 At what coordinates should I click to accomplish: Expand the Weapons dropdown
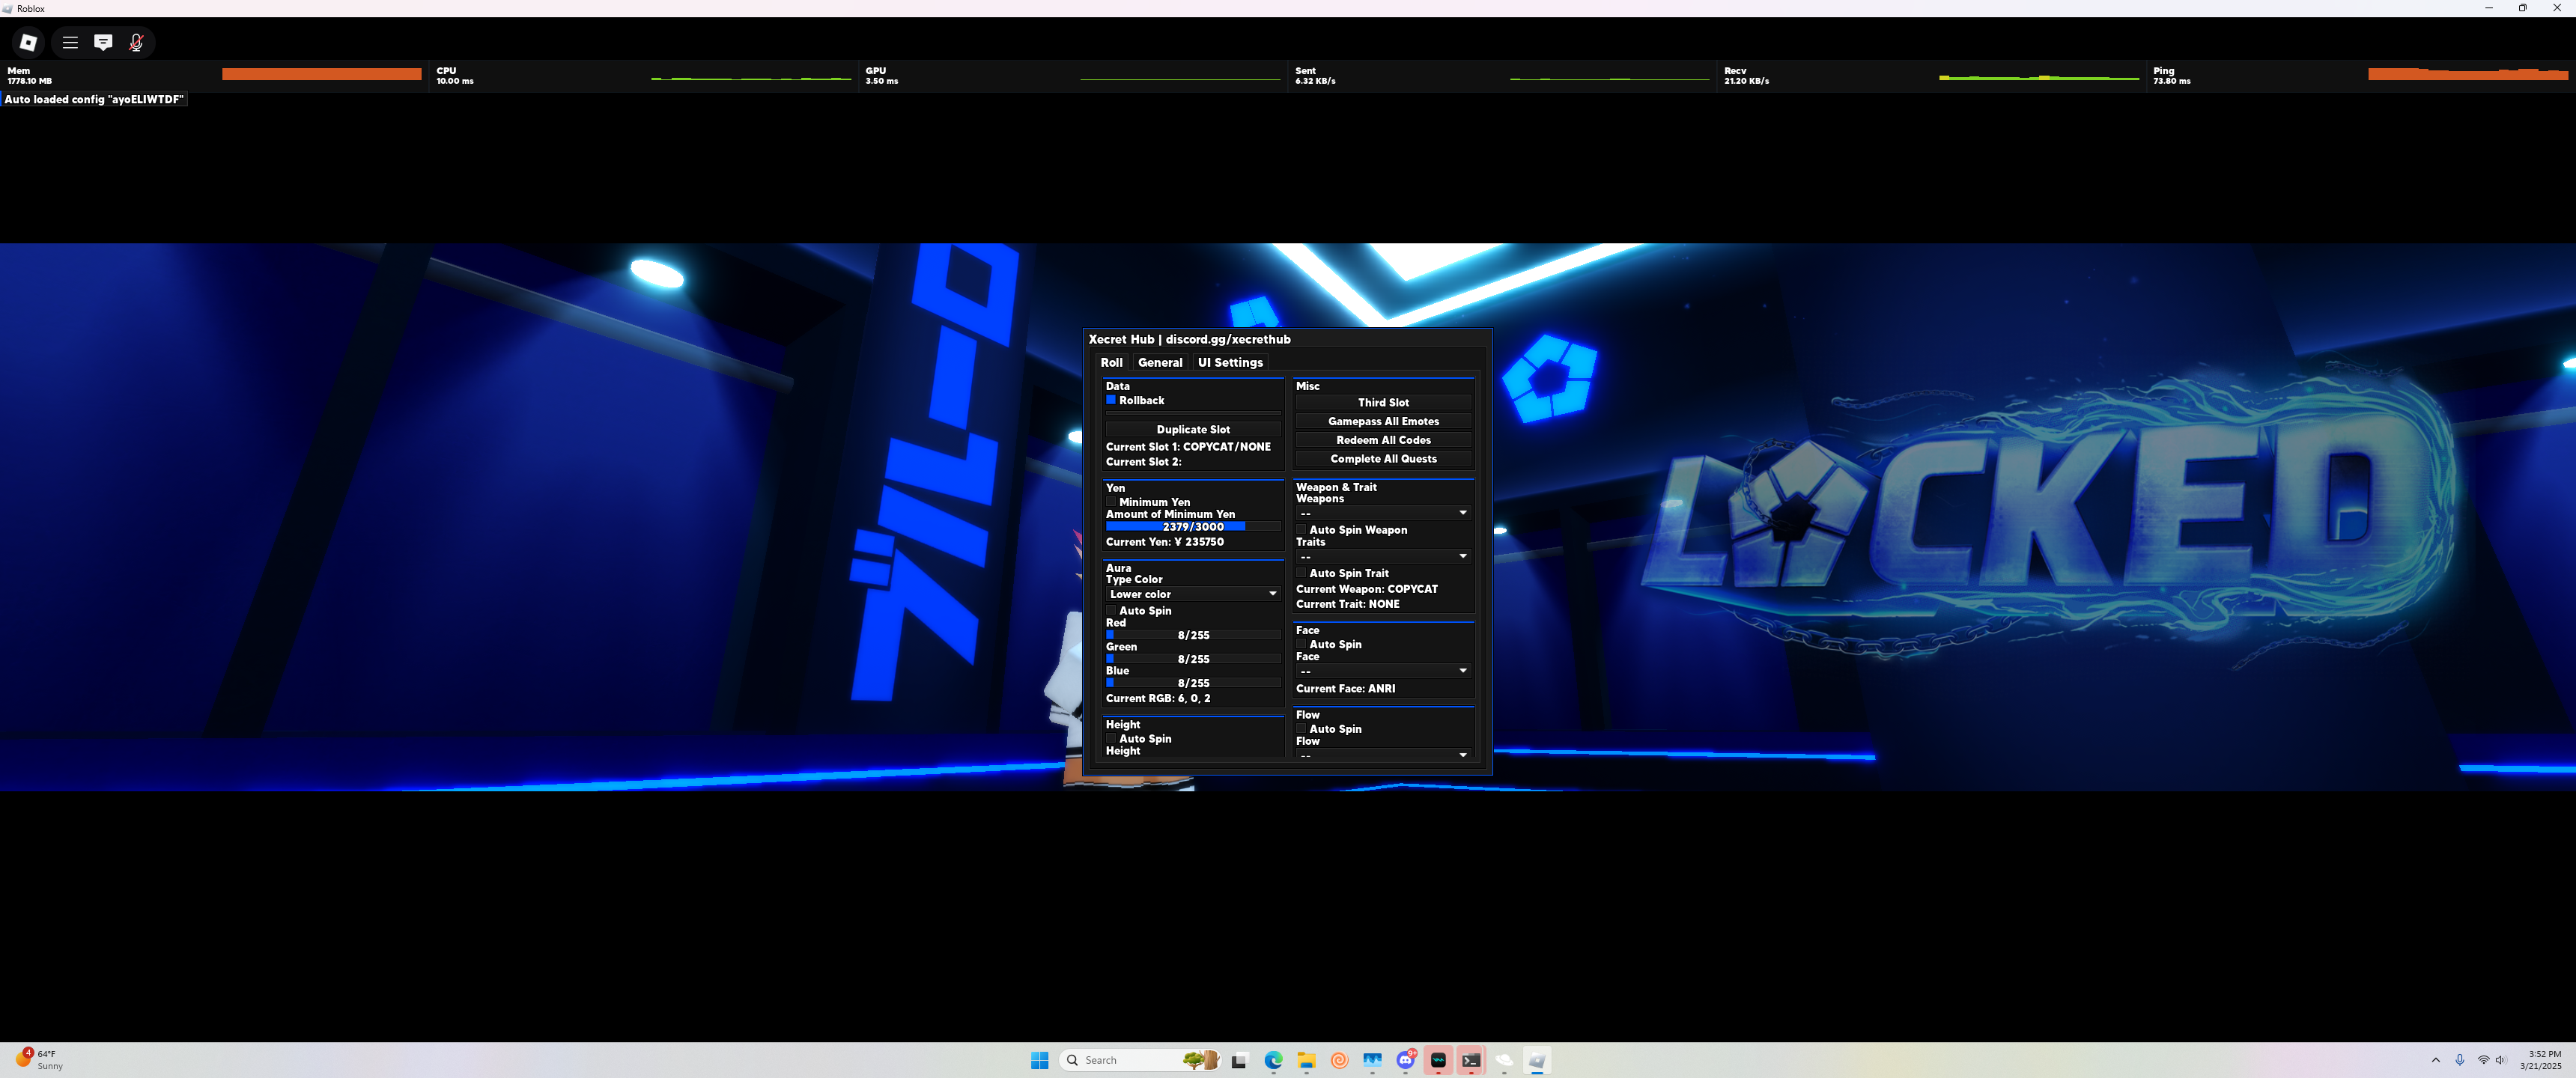(1383, 513)
